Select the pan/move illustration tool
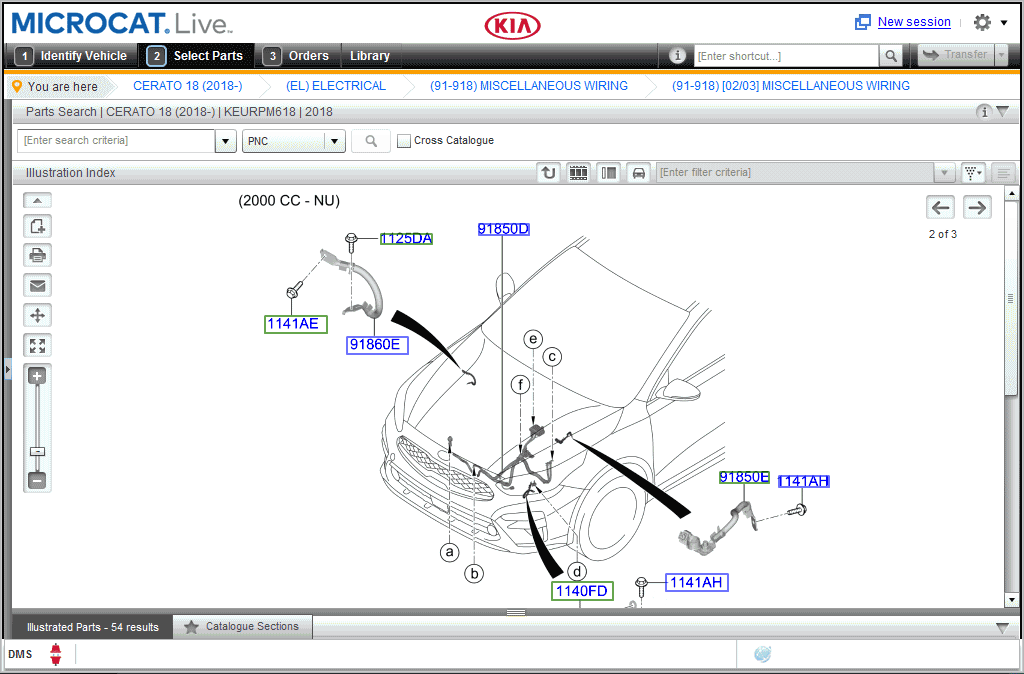The image size is (1024, 674). [38, 315]
